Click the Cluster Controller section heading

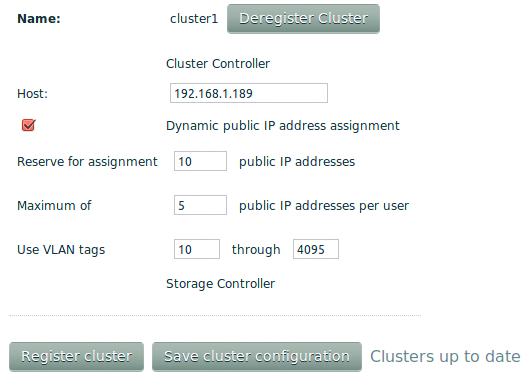[x=218, y=64]
